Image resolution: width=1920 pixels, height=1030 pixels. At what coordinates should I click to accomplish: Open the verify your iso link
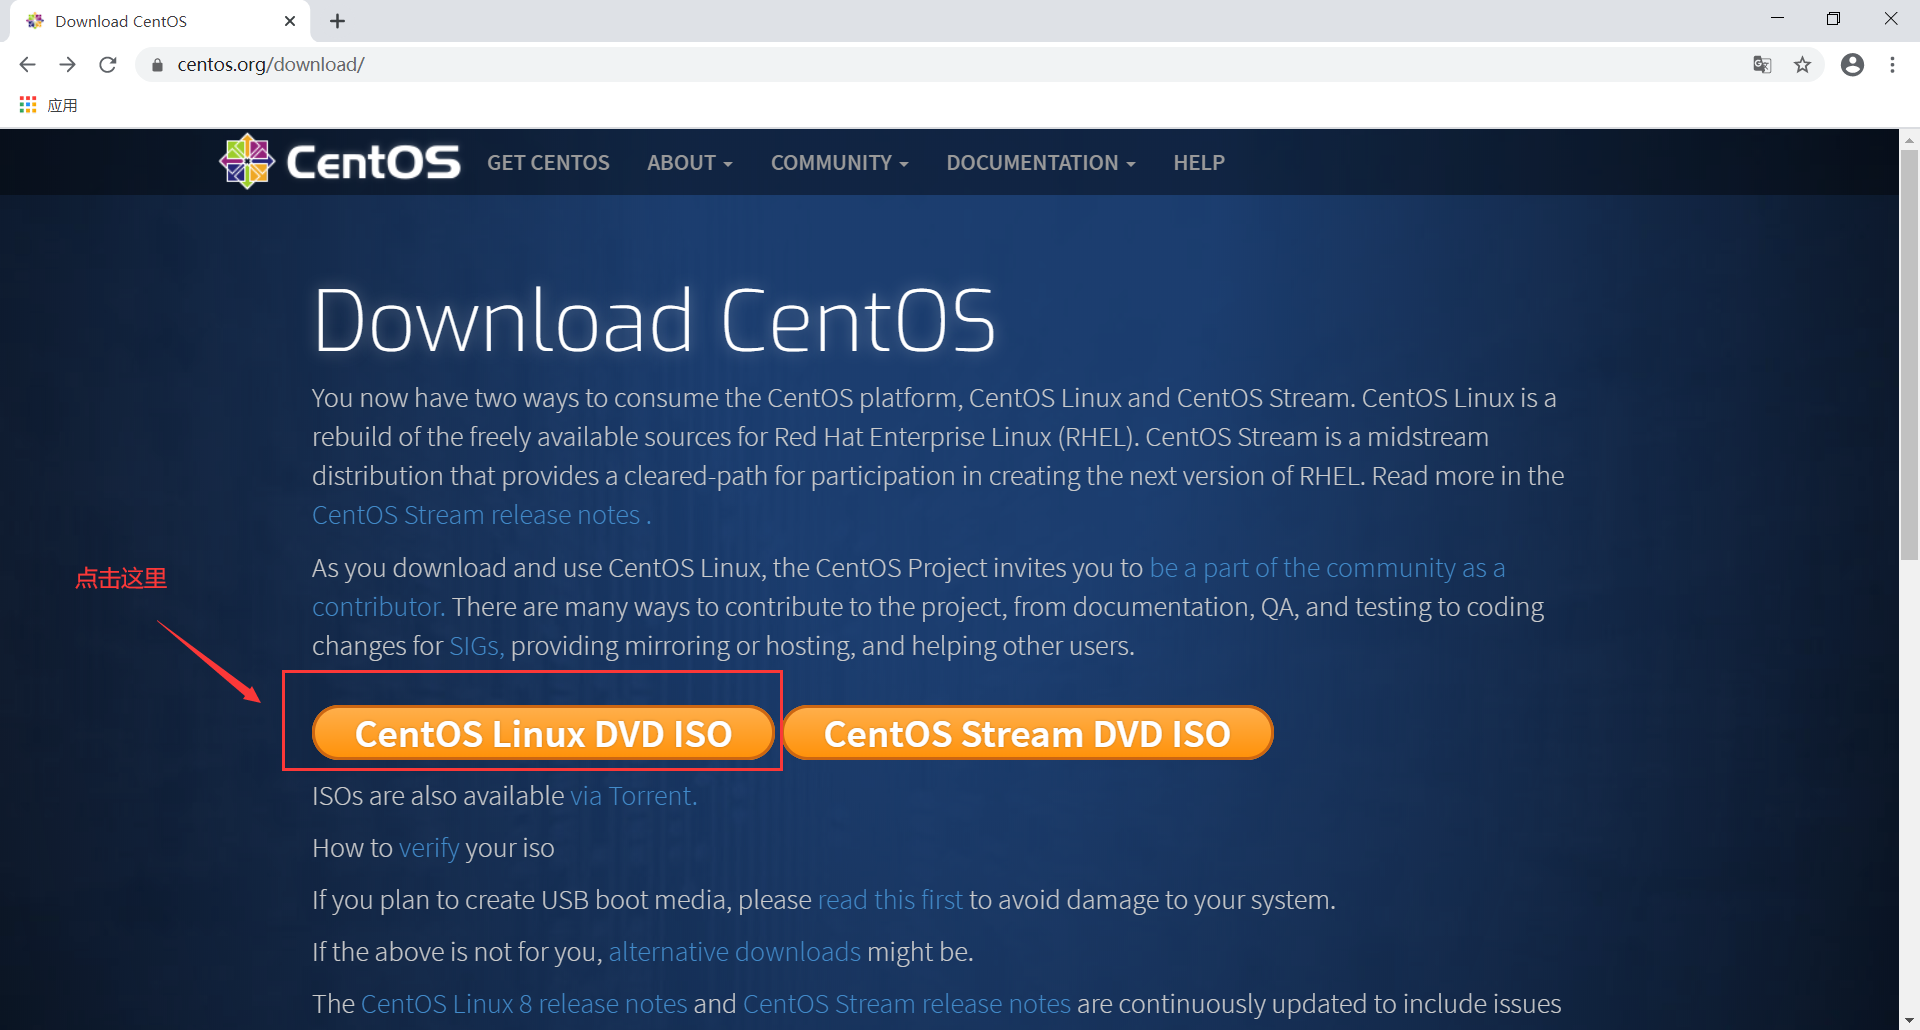pyautogui.click(x=429, y=848)
